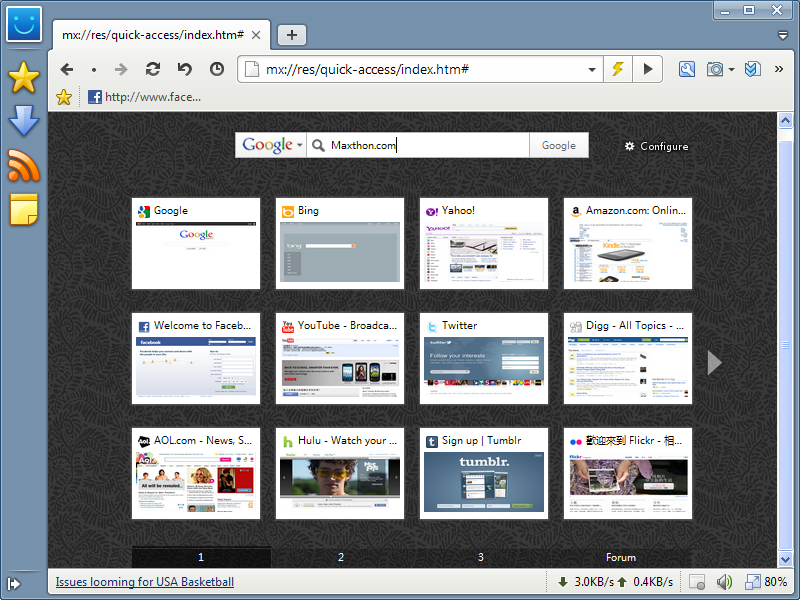Click the vertical scrollbar up arrow

click(x=785, y=120)
